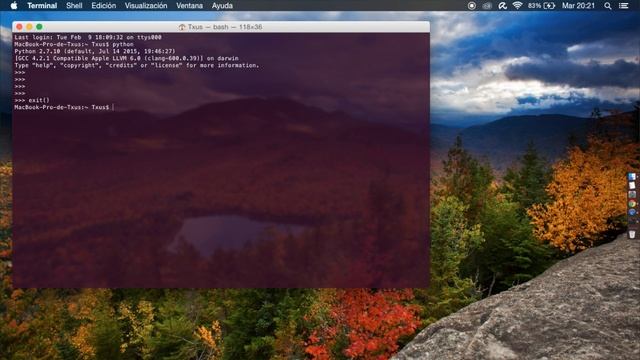
Task: Open the blue round app in Dock
Action: point(632,212)
